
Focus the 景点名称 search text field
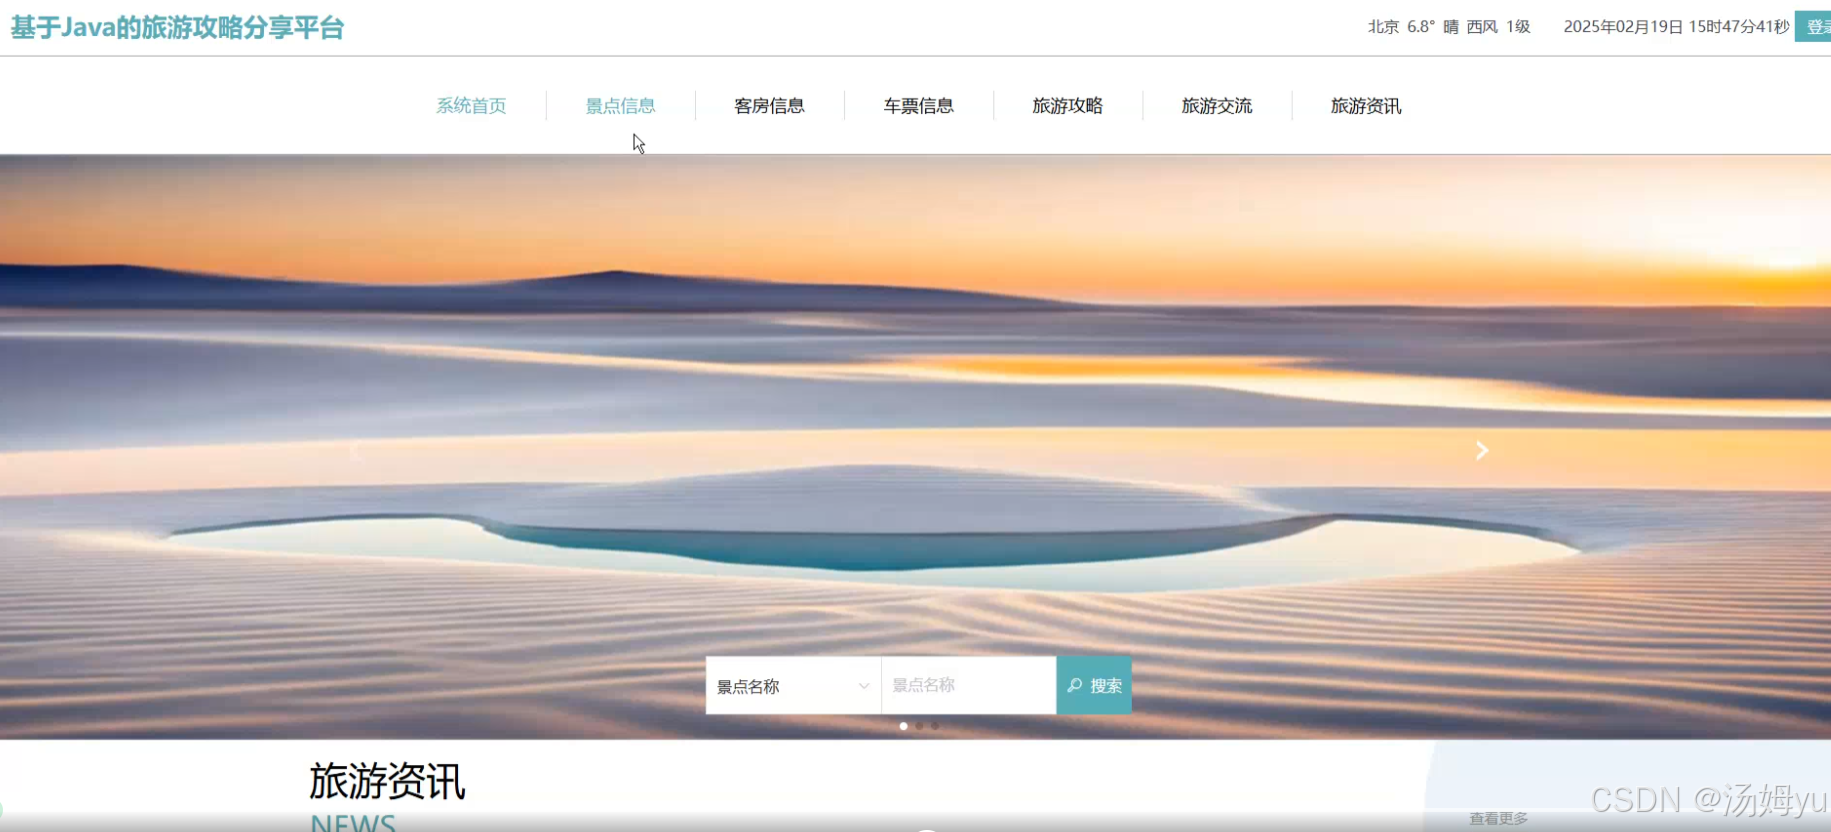point(968,686)
